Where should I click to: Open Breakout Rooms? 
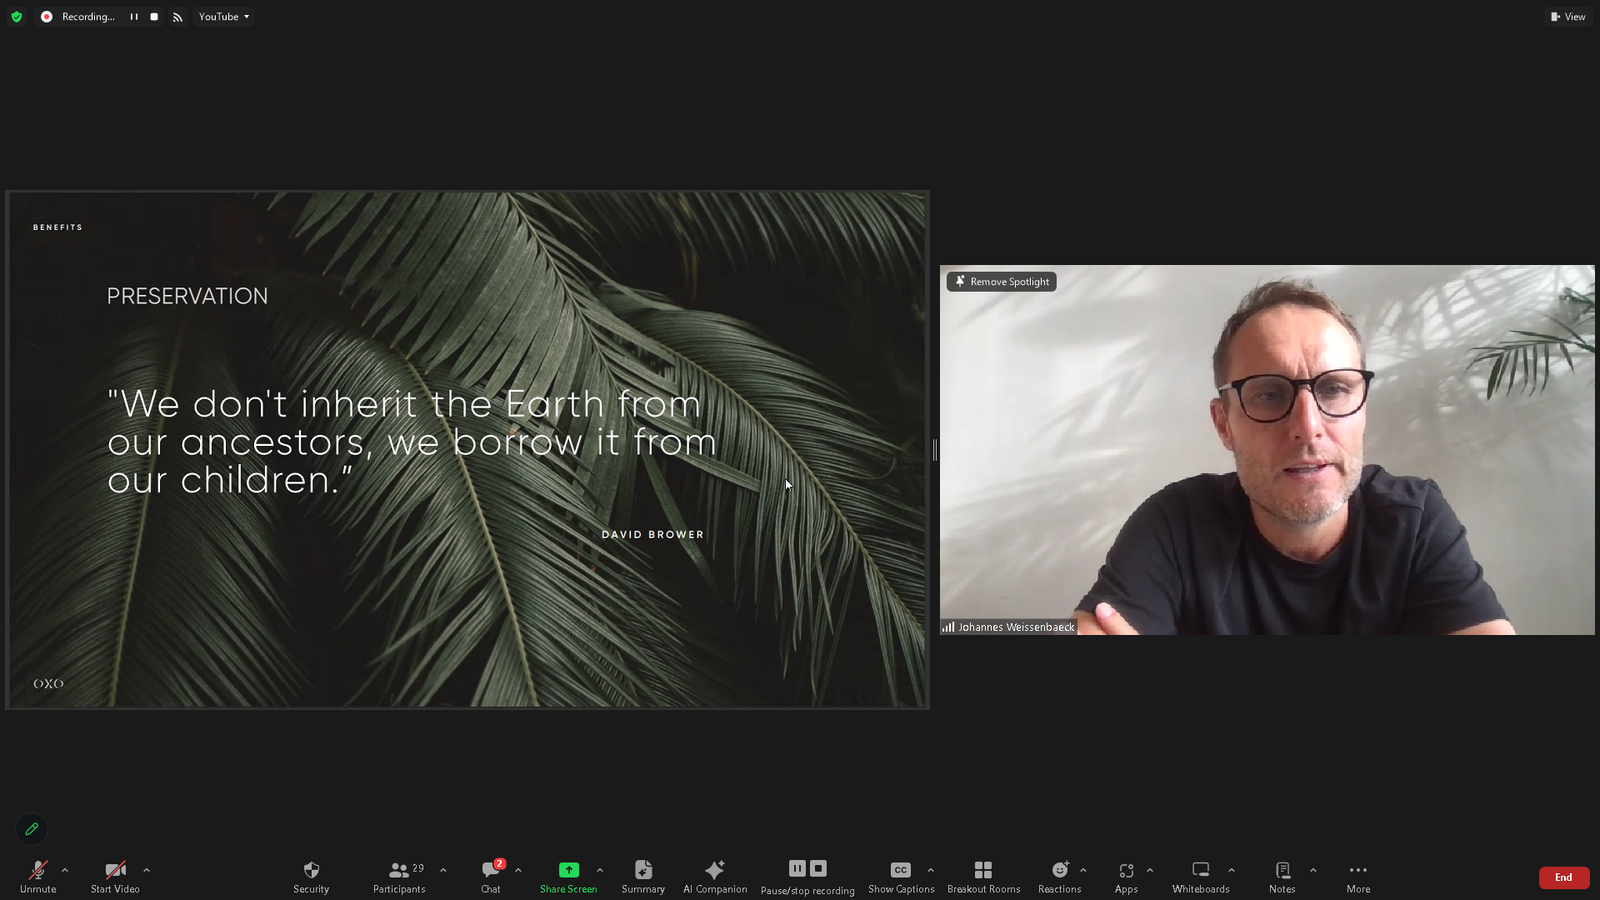pos(983,876)
